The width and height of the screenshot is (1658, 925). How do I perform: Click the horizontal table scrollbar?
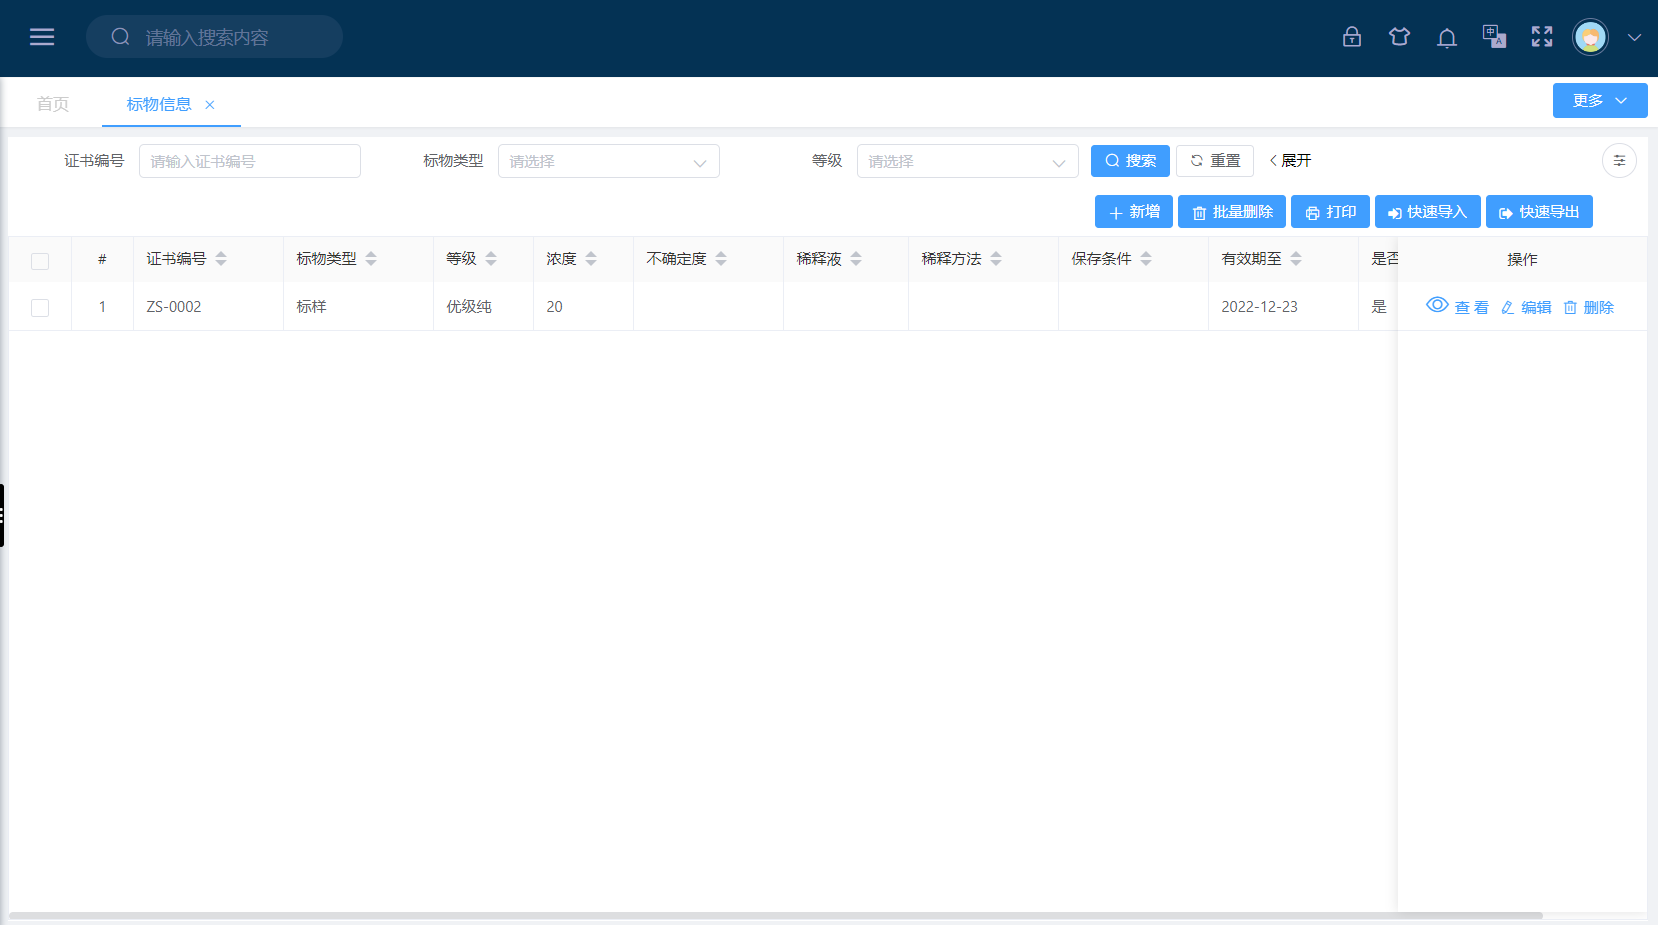coord(776,915)
